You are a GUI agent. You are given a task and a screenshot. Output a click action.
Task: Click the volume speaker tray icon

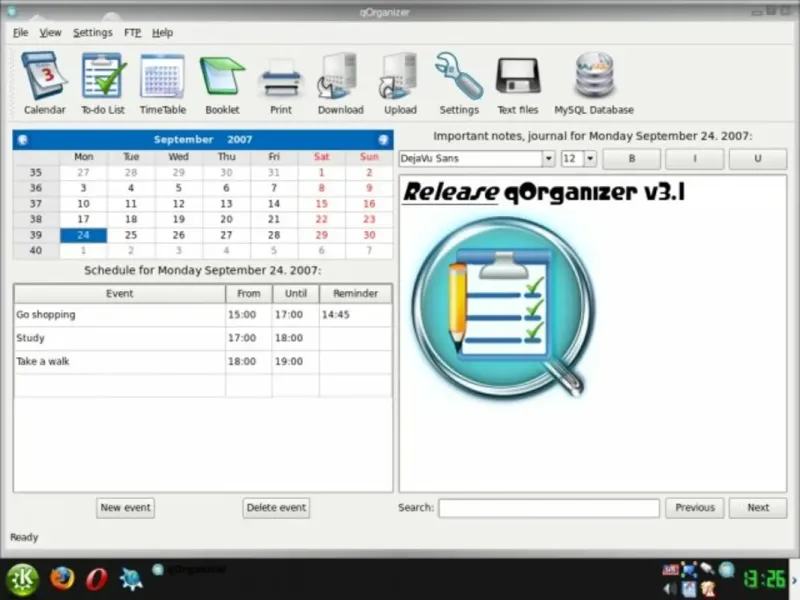click(x=669, y=589)
